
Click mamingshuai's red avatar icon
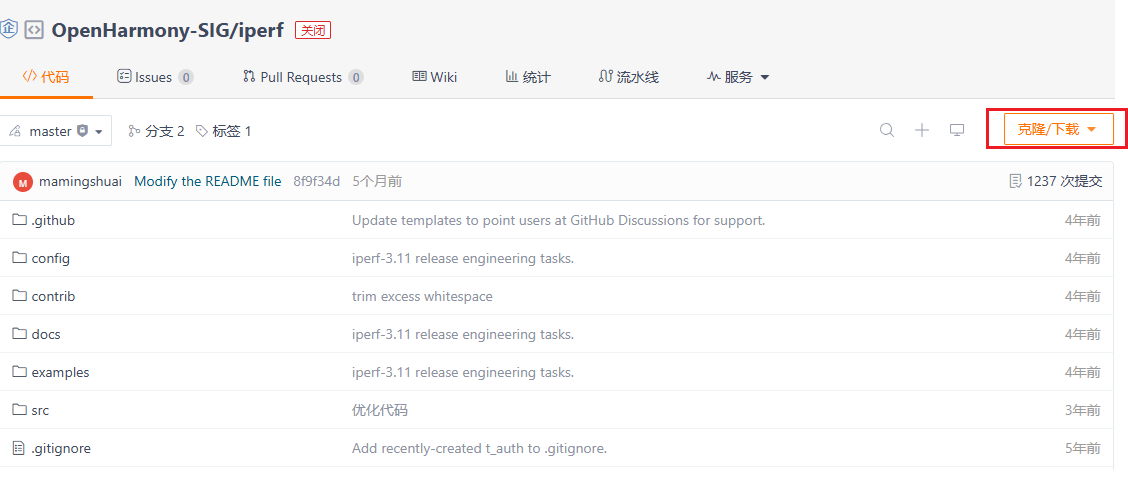(22, 182)
